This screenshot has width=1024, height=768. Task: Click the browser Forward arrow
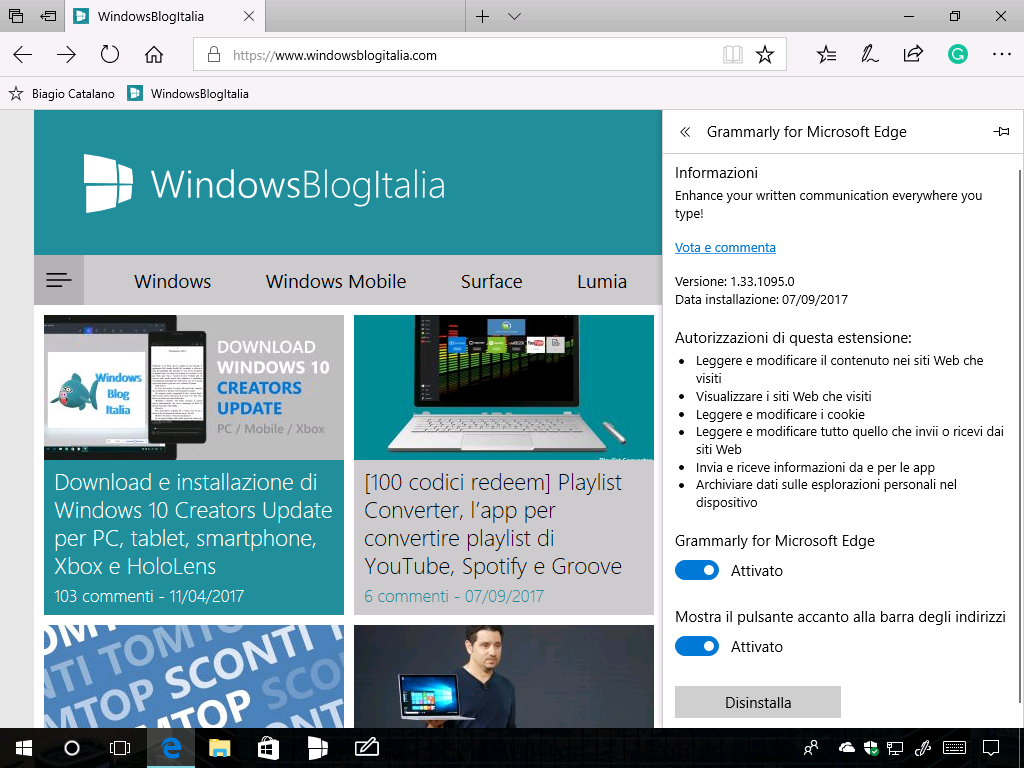tap(66, 55)
